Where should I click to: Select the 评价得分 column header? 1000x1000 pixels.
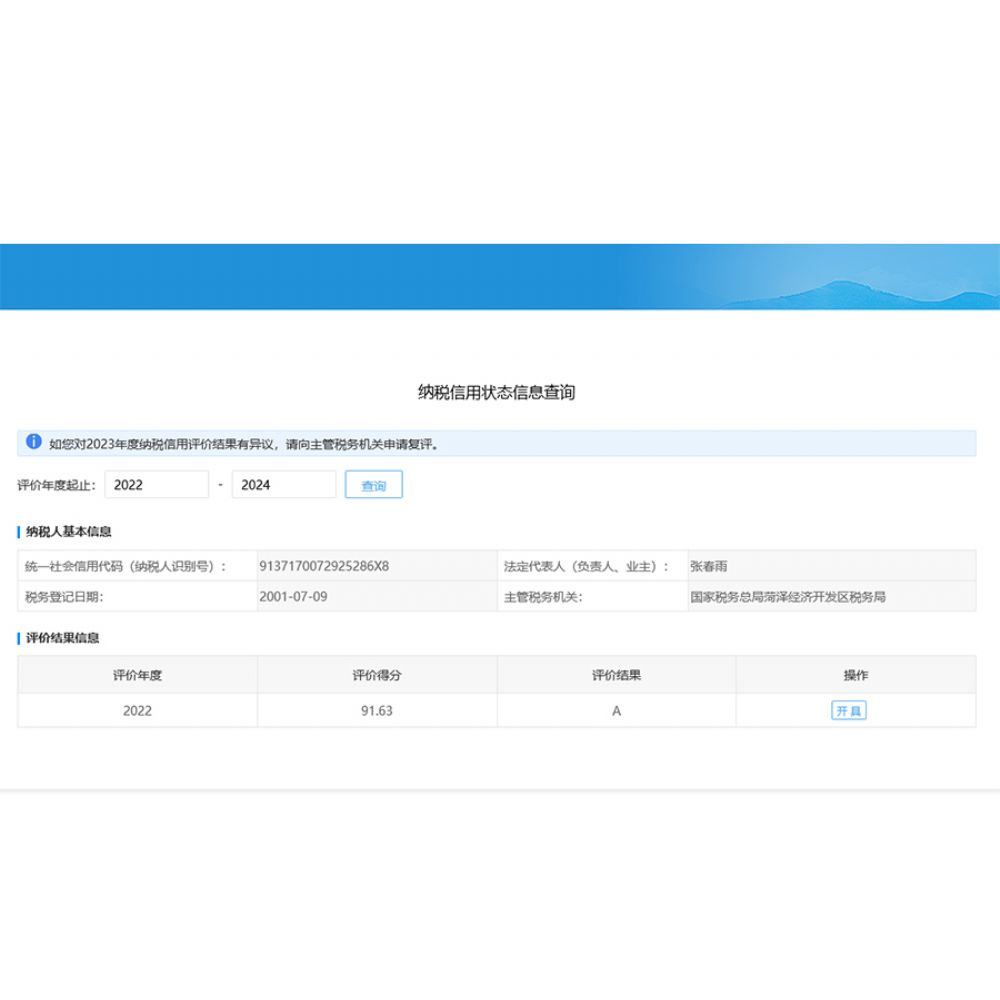tap(377, 674)
